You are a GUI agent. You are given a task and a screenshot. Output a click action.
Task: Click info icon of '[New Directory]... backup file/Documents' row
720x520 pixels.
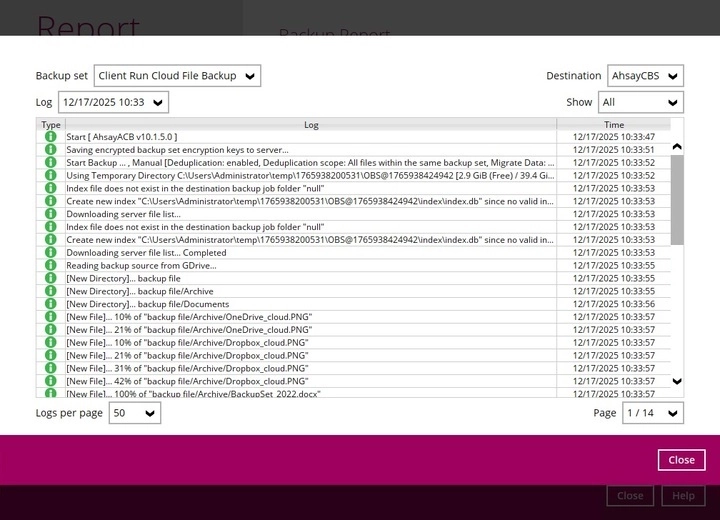(51, 304)
